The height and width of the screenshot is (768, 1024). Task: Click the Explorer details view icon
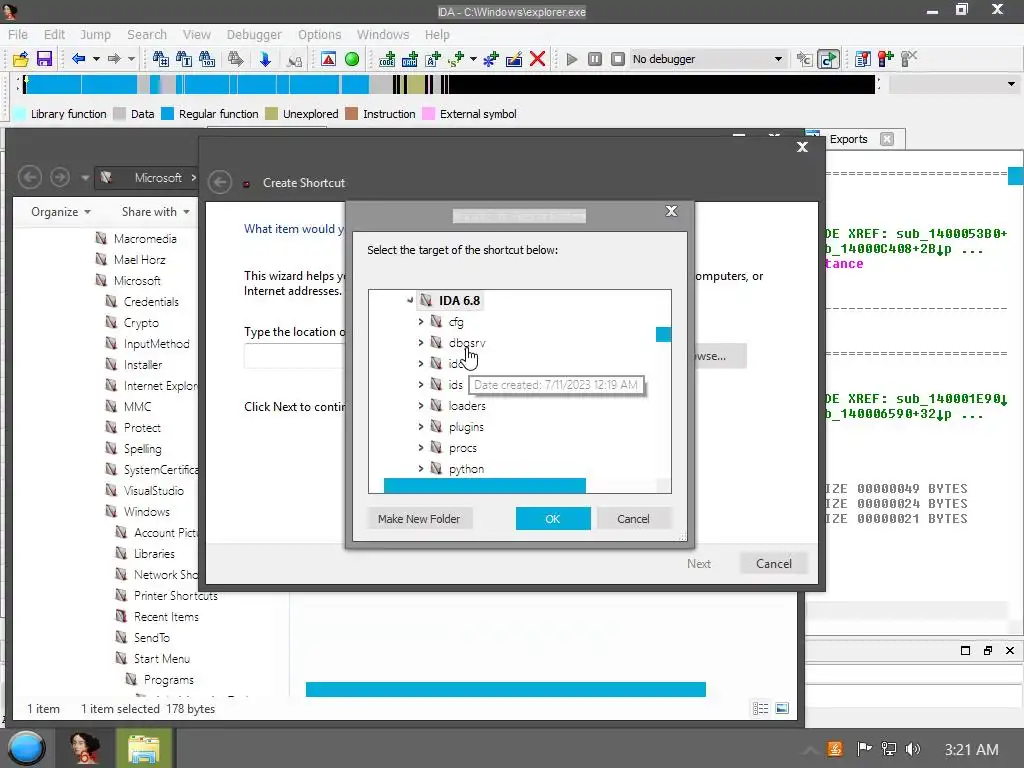click(x=760, y=709)
